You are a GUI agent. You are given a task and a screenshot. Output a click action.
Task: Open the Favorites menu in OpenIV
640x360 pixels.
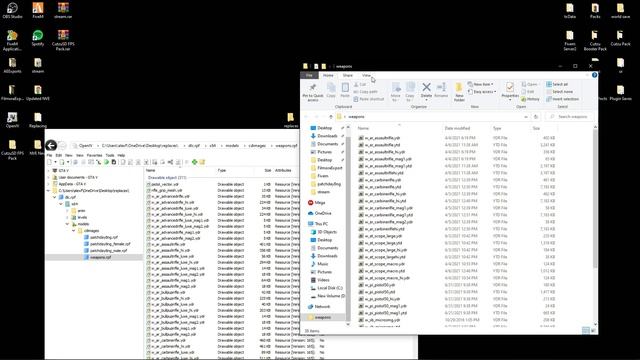click(94, 155)
